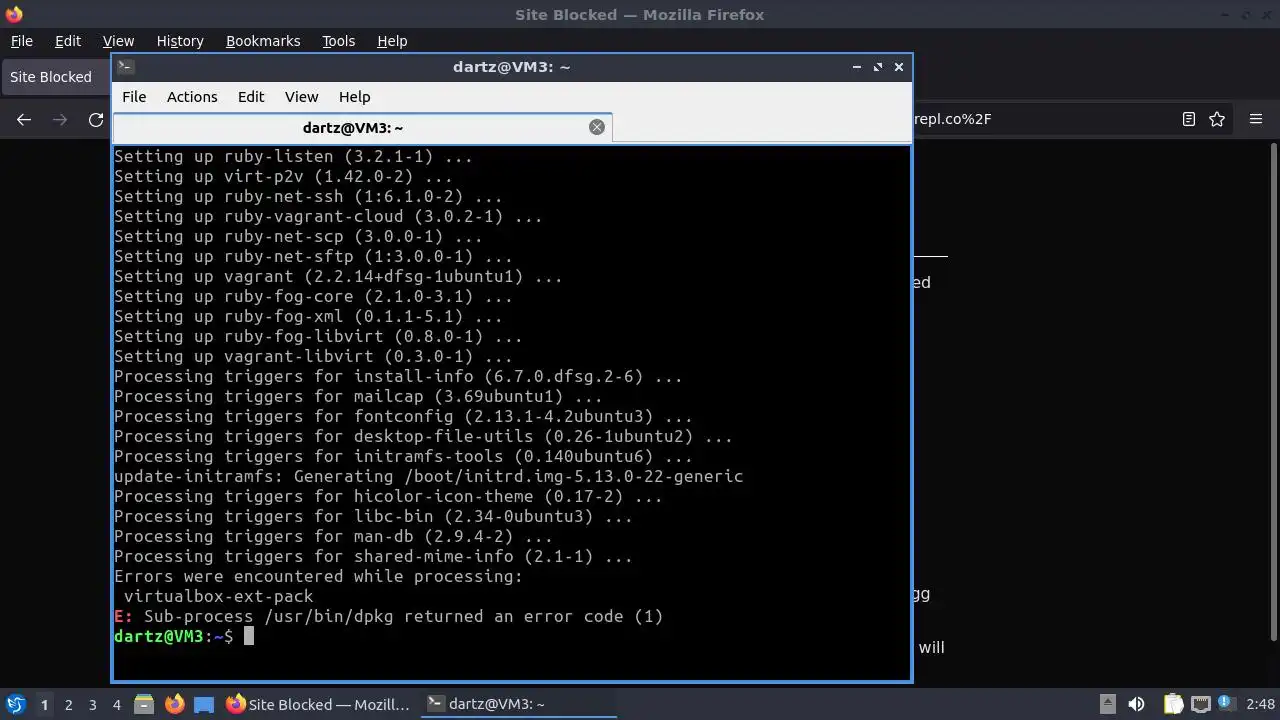
Task: Open the network connection tray icon
Action: [x=1200, y=704]
